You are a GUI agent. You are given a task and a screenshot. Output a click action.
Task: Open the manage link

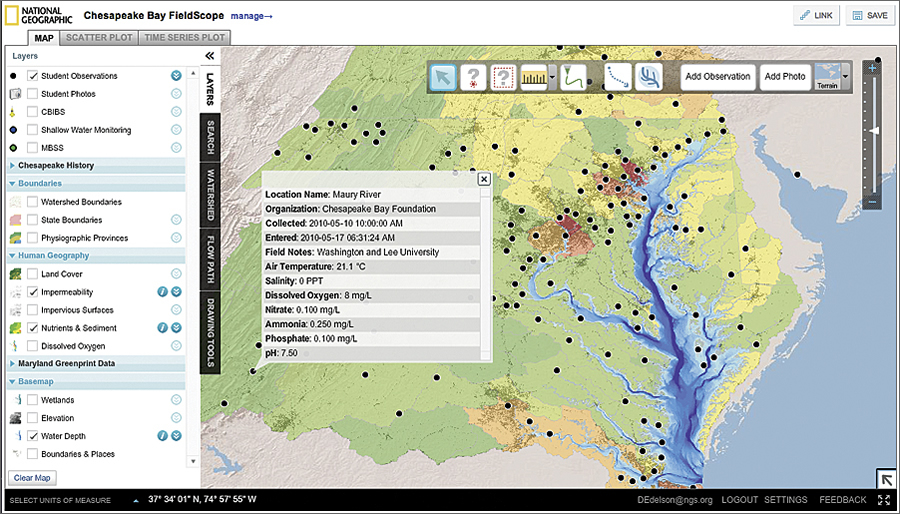(x=251, y=16)
